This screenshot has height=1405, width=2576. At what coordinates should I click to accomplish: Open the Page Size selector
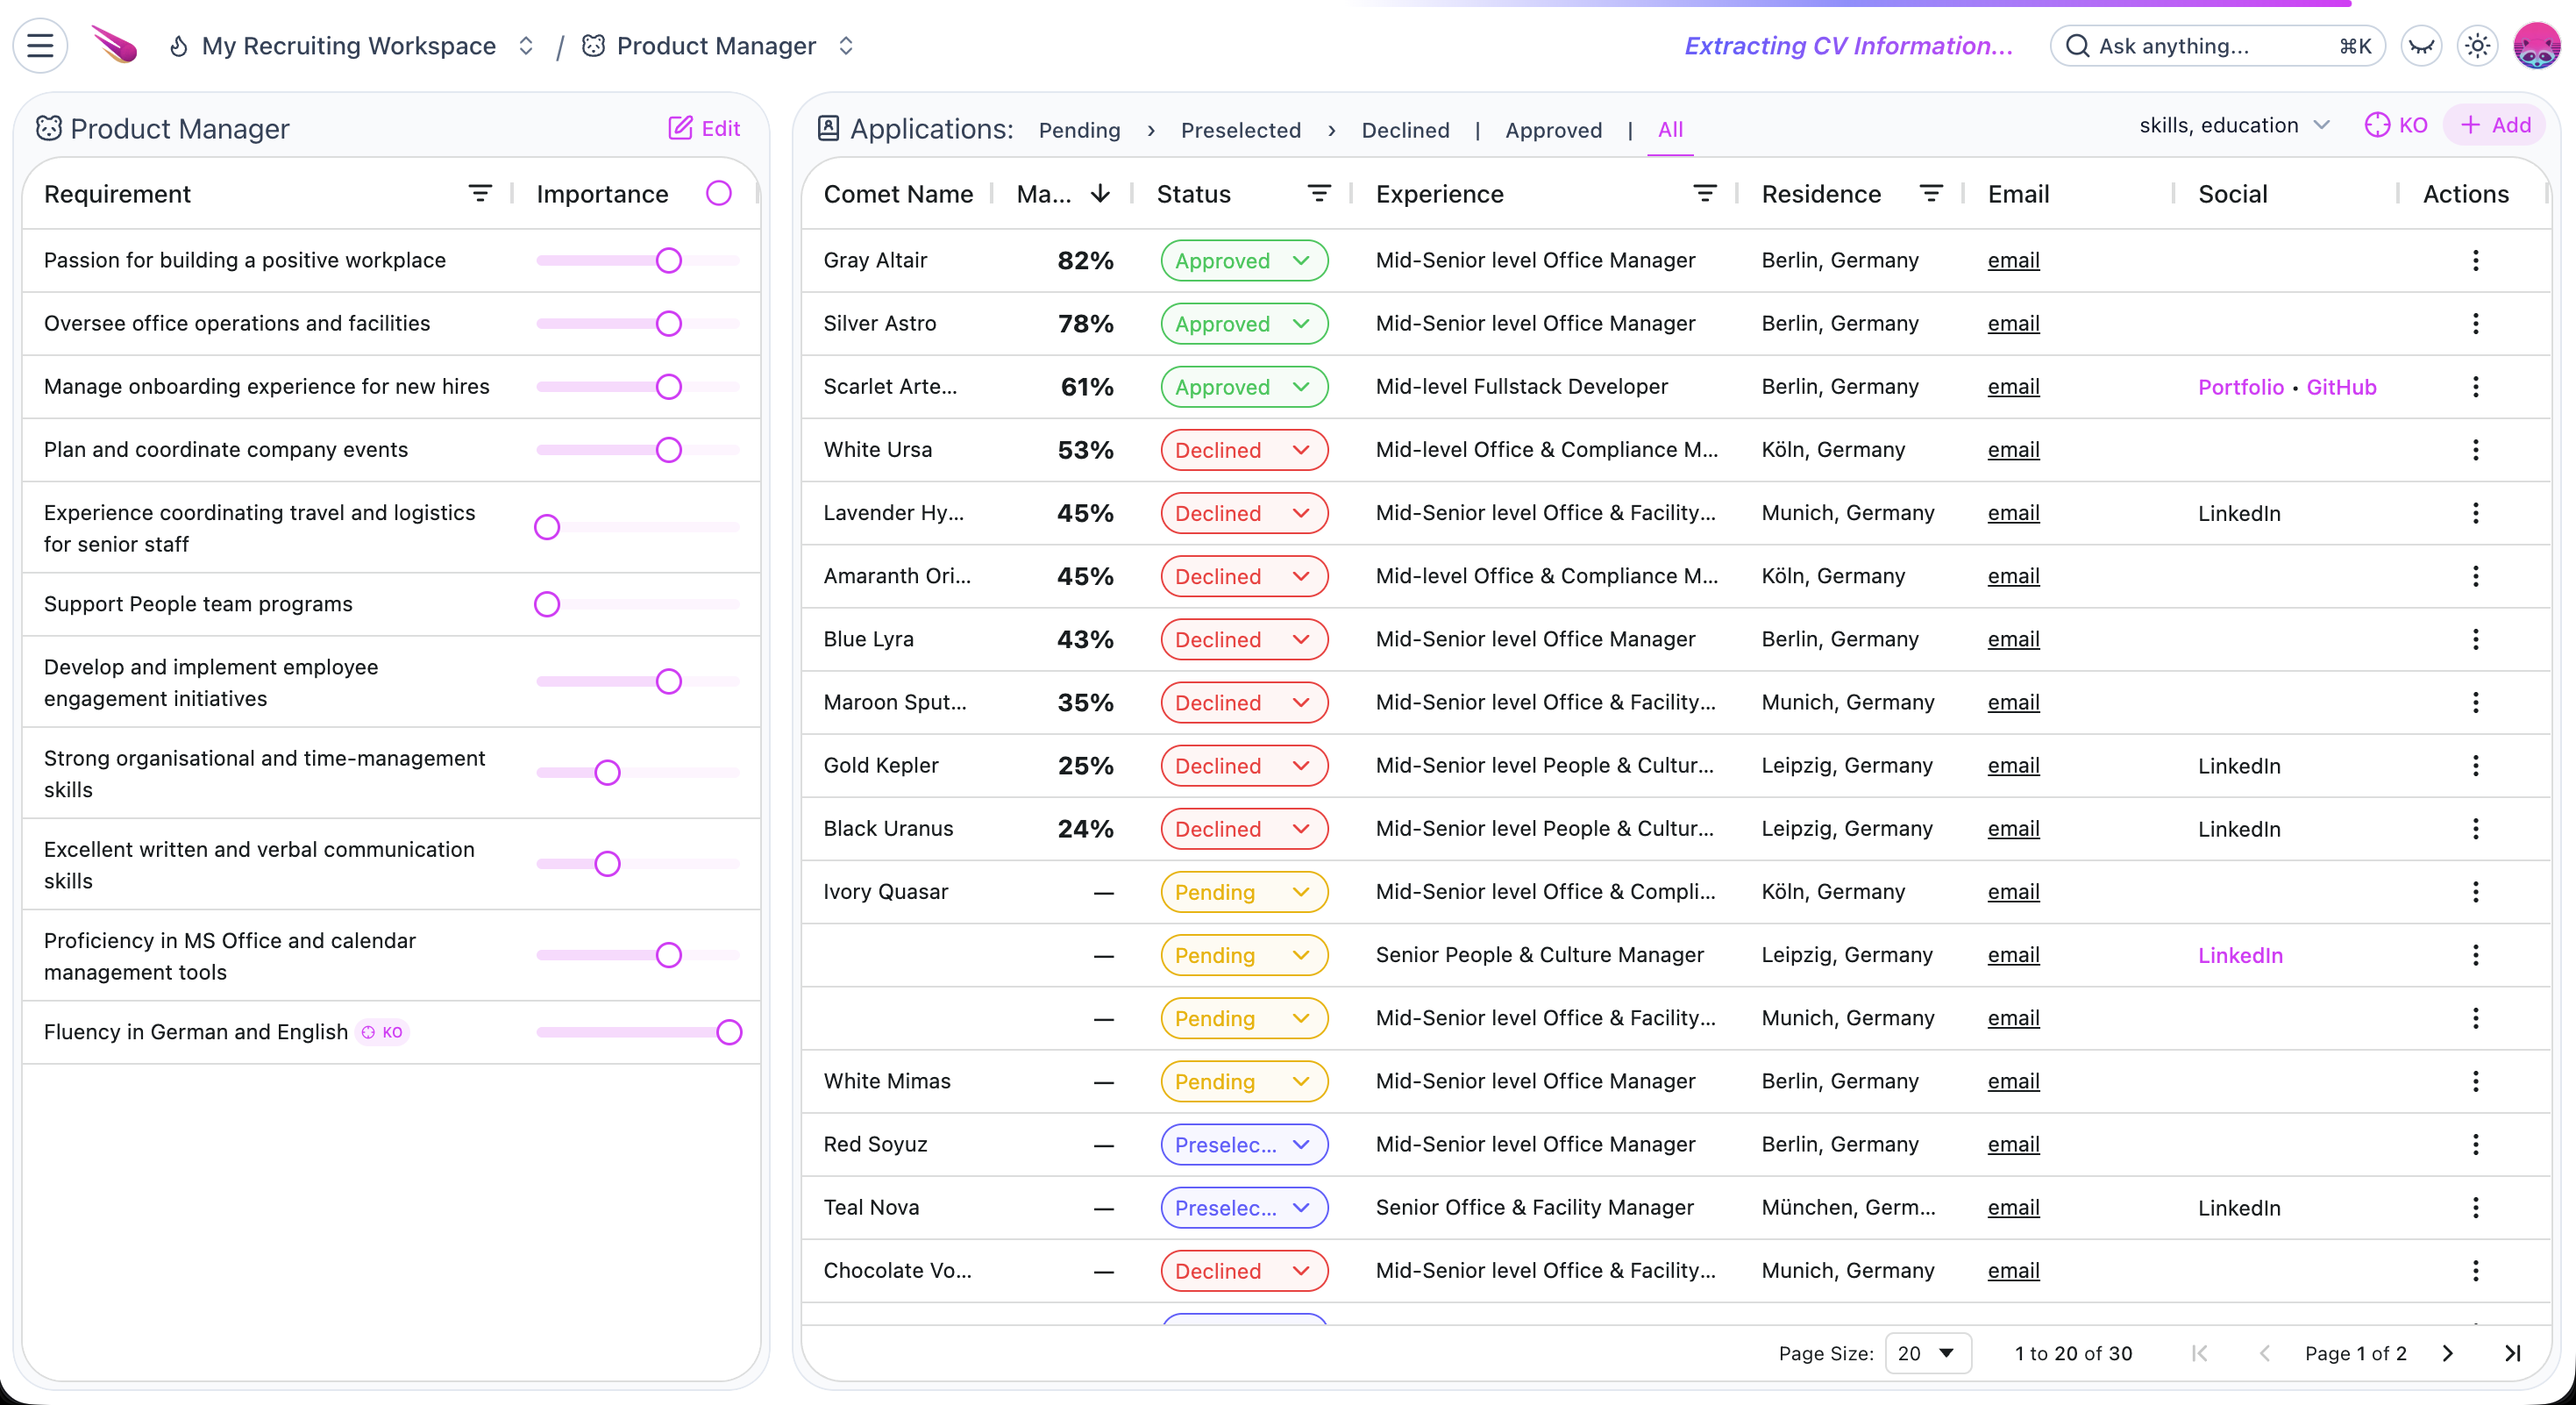1927,1353
